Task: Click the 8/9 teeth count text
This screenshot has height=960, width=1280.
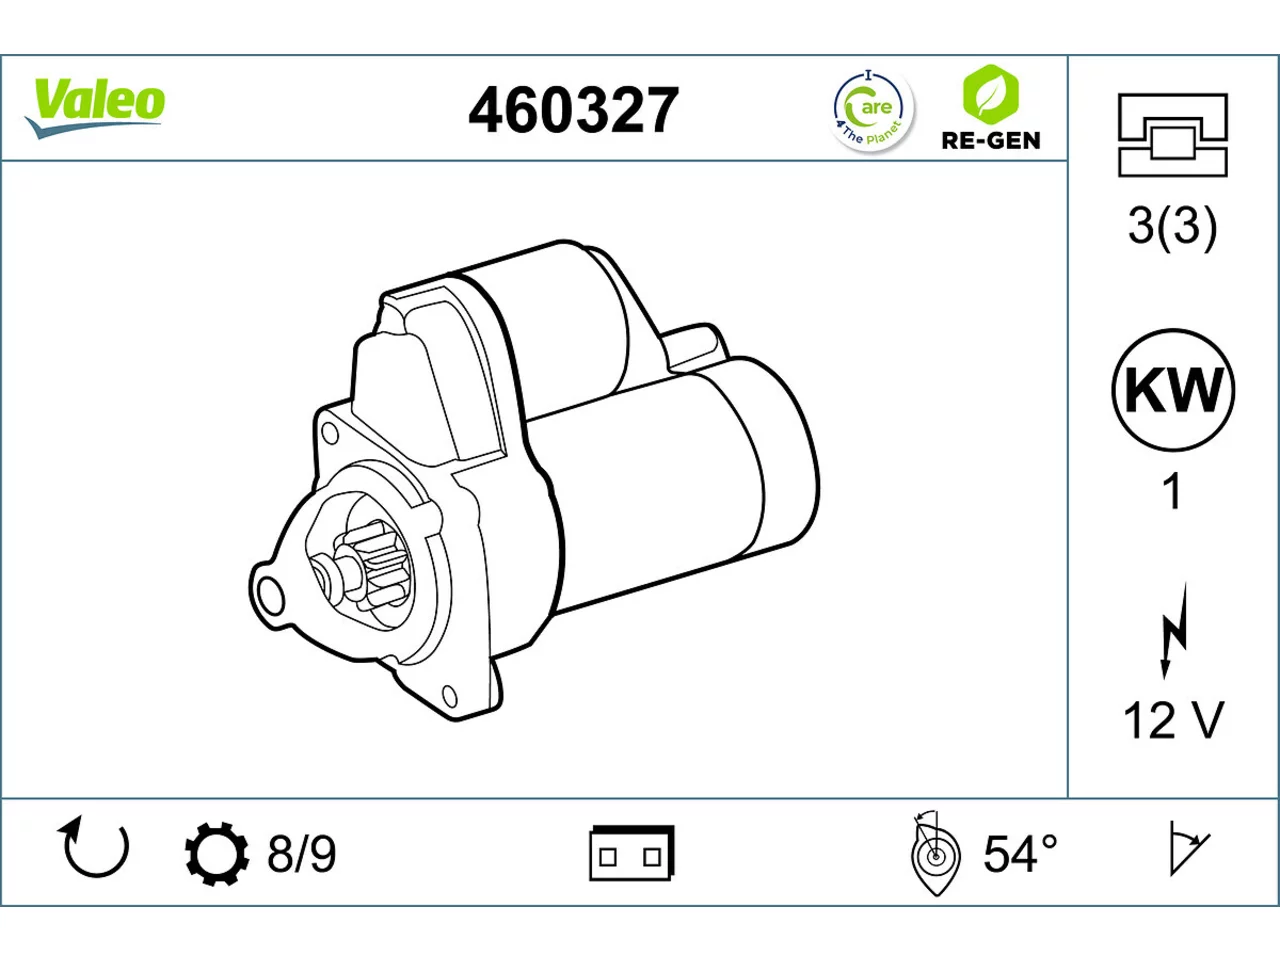Action: point(302,854)
